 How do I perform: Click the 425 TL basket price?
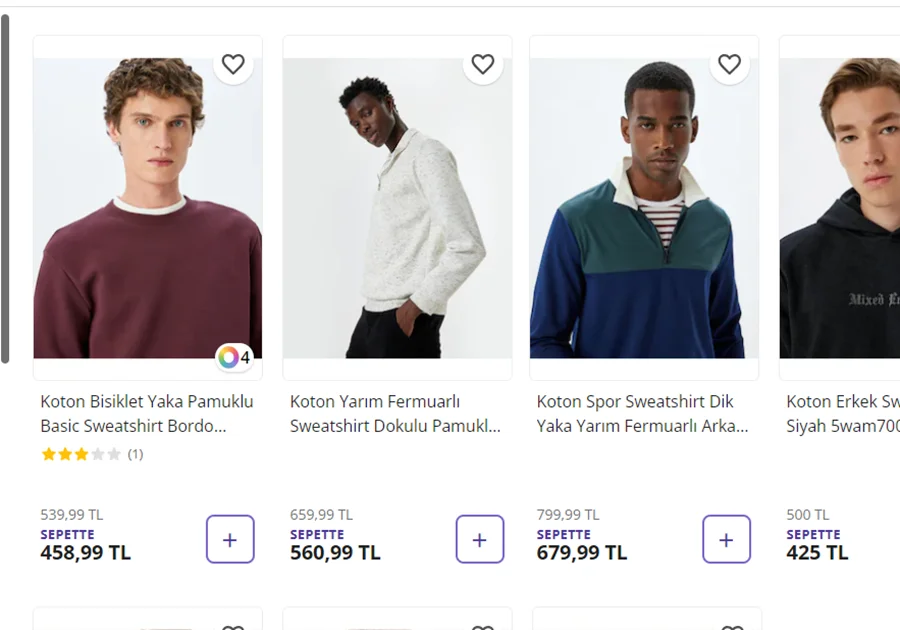click(x=817, y=552)
